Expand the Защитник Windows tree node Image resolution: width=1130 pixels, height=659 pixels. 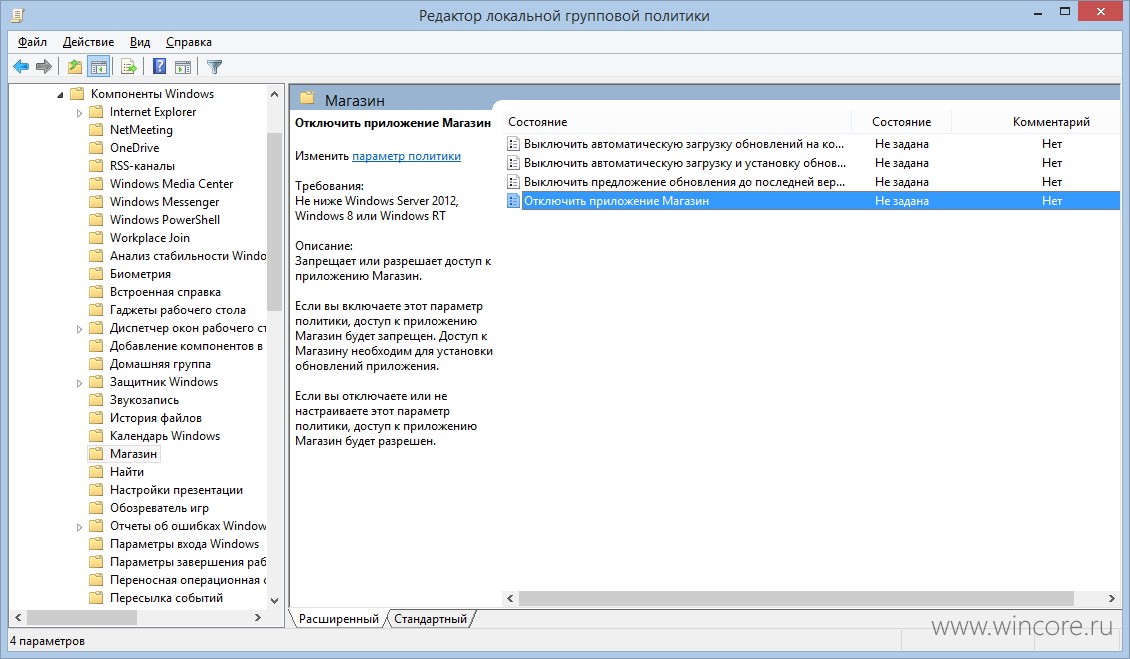tap(79, 383)
